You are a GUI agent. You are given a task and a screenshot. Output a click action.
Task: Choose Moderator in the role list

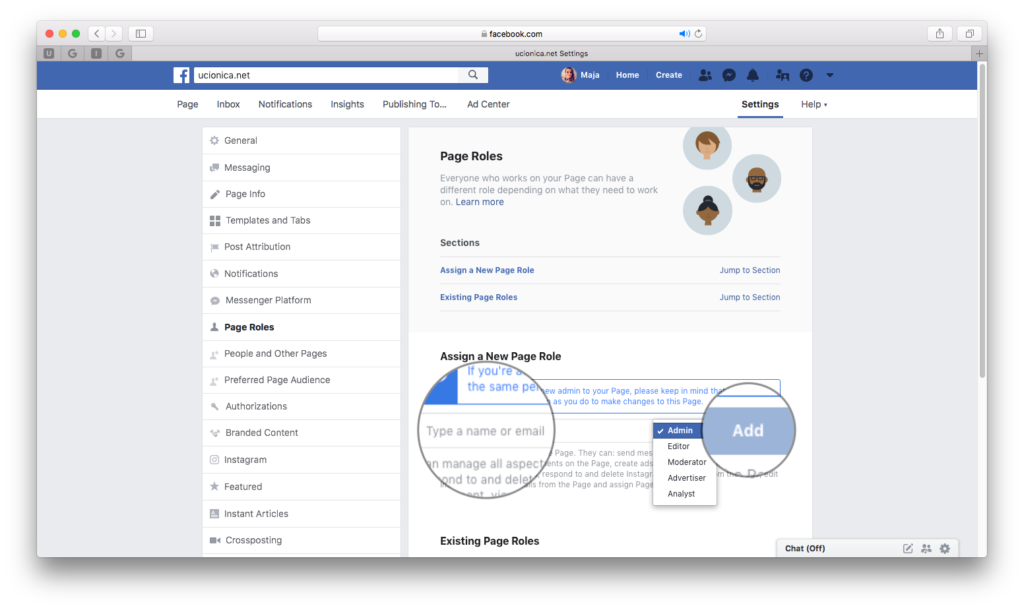click(686, 462)
